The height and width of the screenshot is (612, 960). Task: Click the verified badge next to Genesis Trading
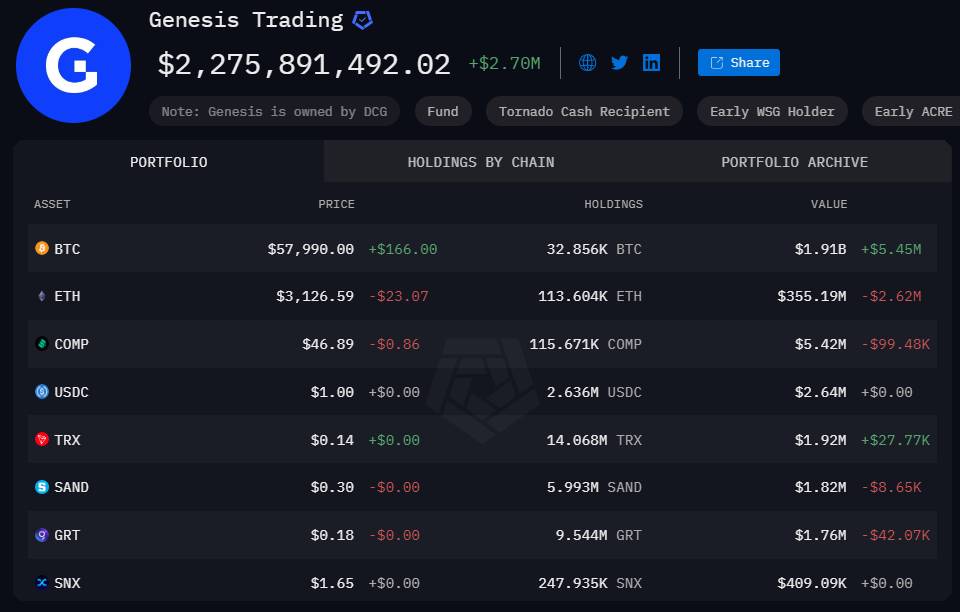[362, 20]
